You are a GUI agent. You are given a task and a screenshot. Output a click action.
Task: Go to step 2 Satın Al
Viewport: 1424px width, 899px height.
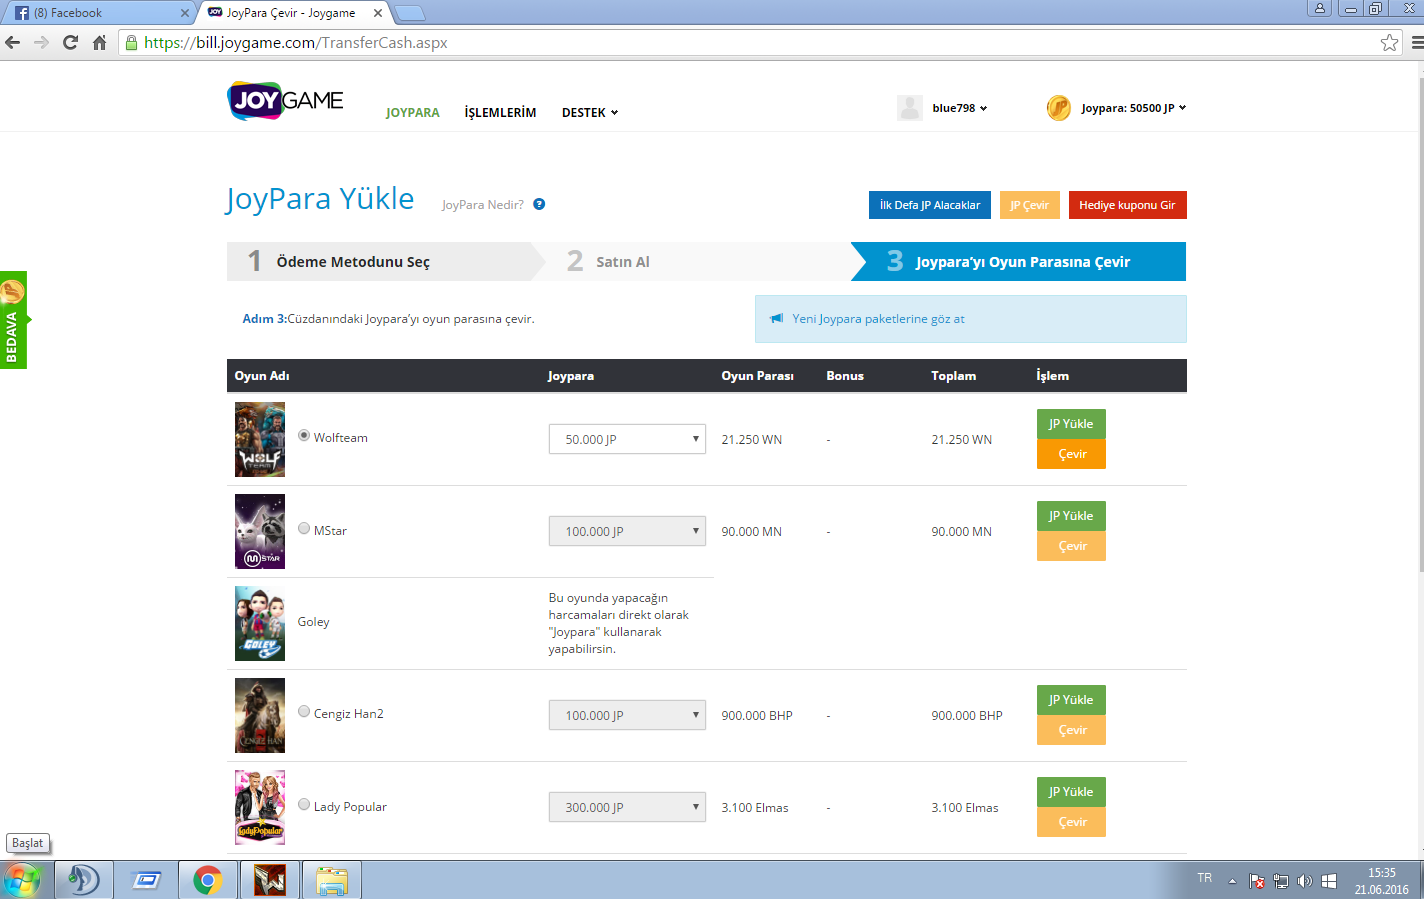click(x=700, y=262)
